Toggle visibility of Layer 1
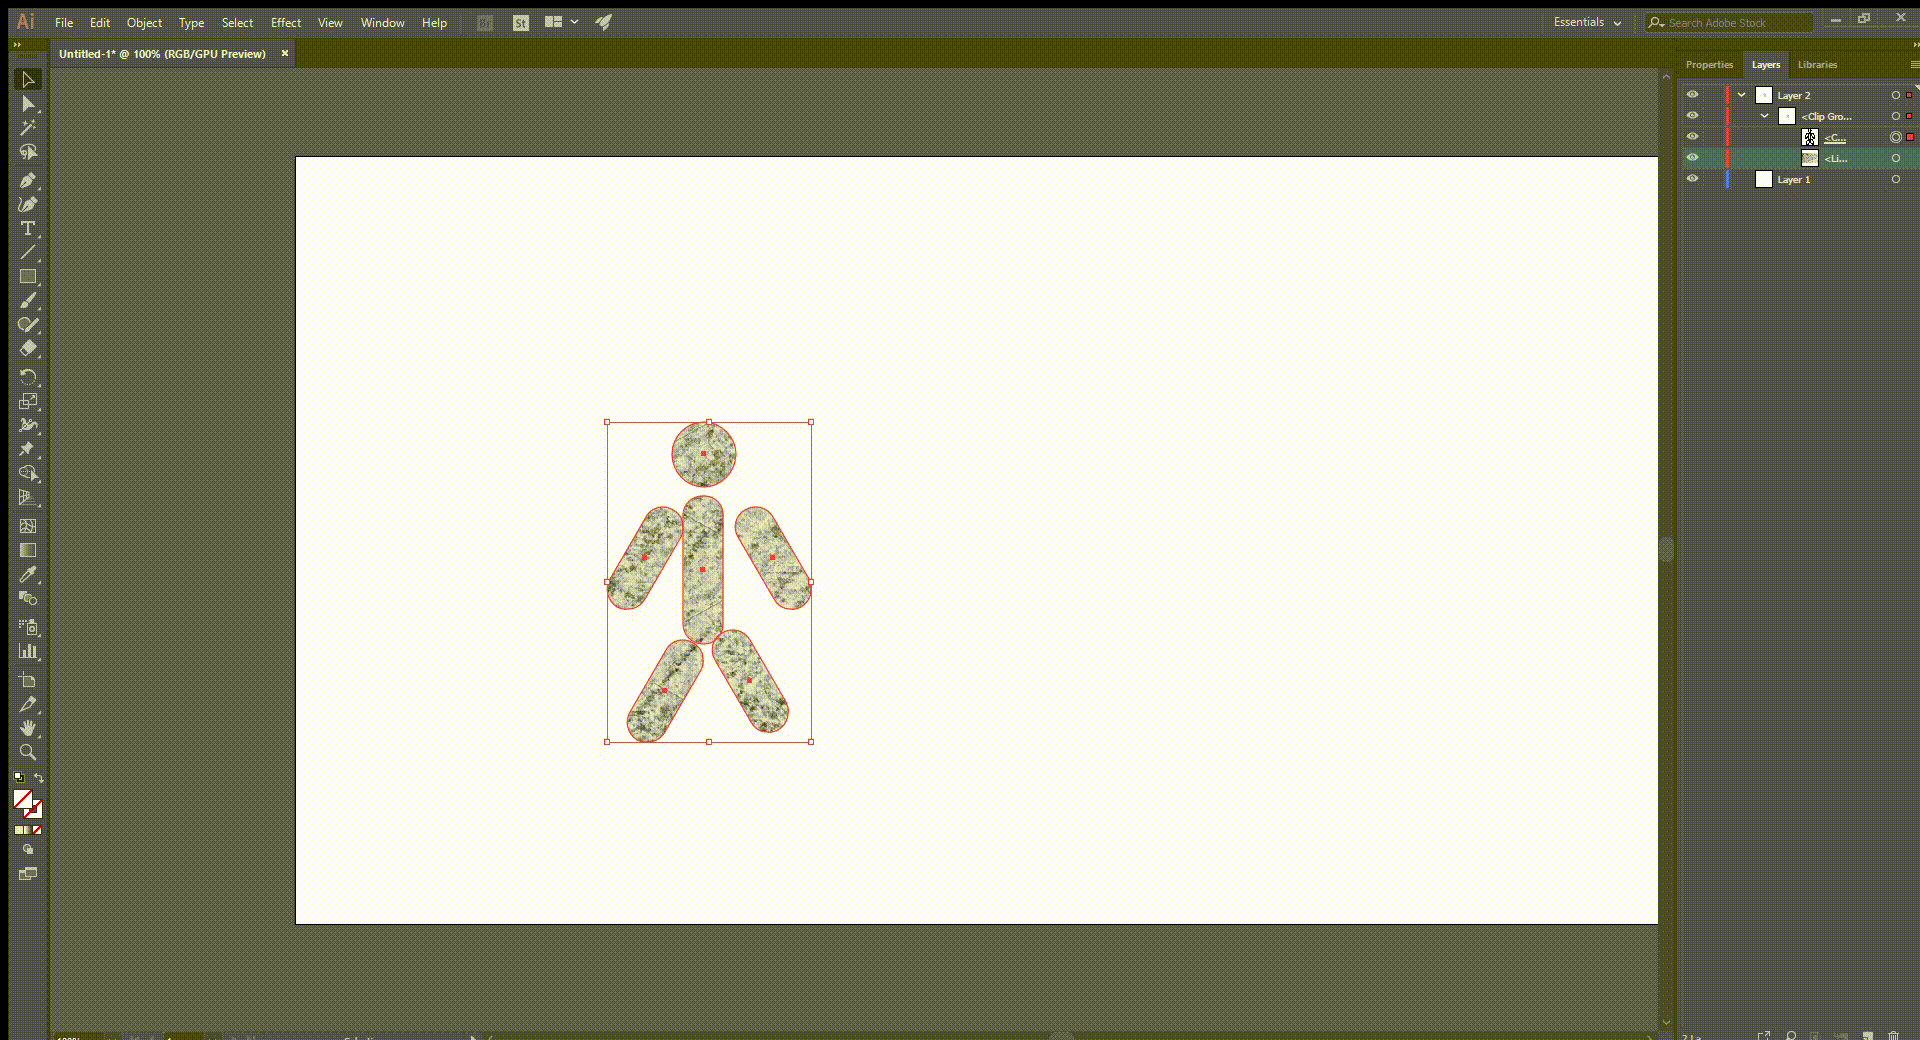Screen dimensions: 1920x1040 pyautogui.click(x=1692, y=179)
